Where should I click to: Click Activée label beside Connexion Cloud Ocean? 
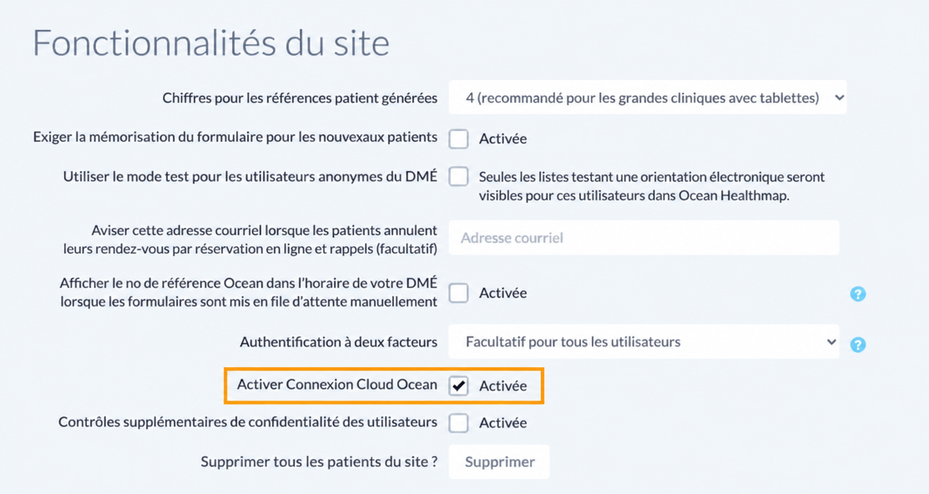click(503, 386)
